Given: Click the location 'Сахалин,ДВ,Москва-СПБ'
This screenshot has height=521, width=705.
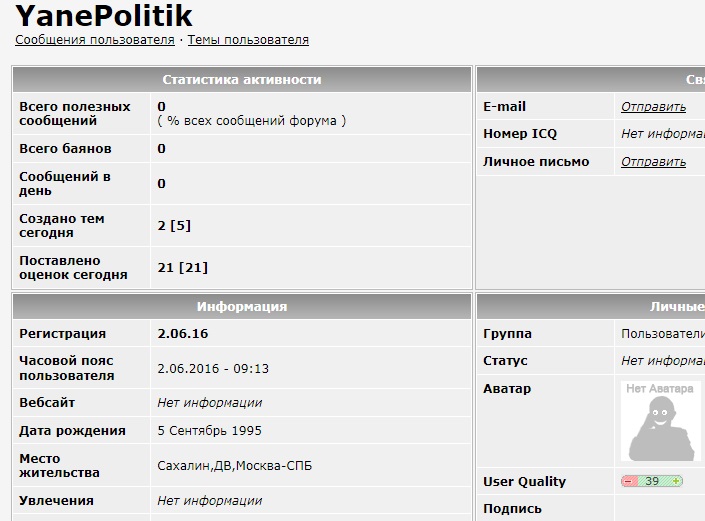Looking at the screenshot, I should (235, 466).
